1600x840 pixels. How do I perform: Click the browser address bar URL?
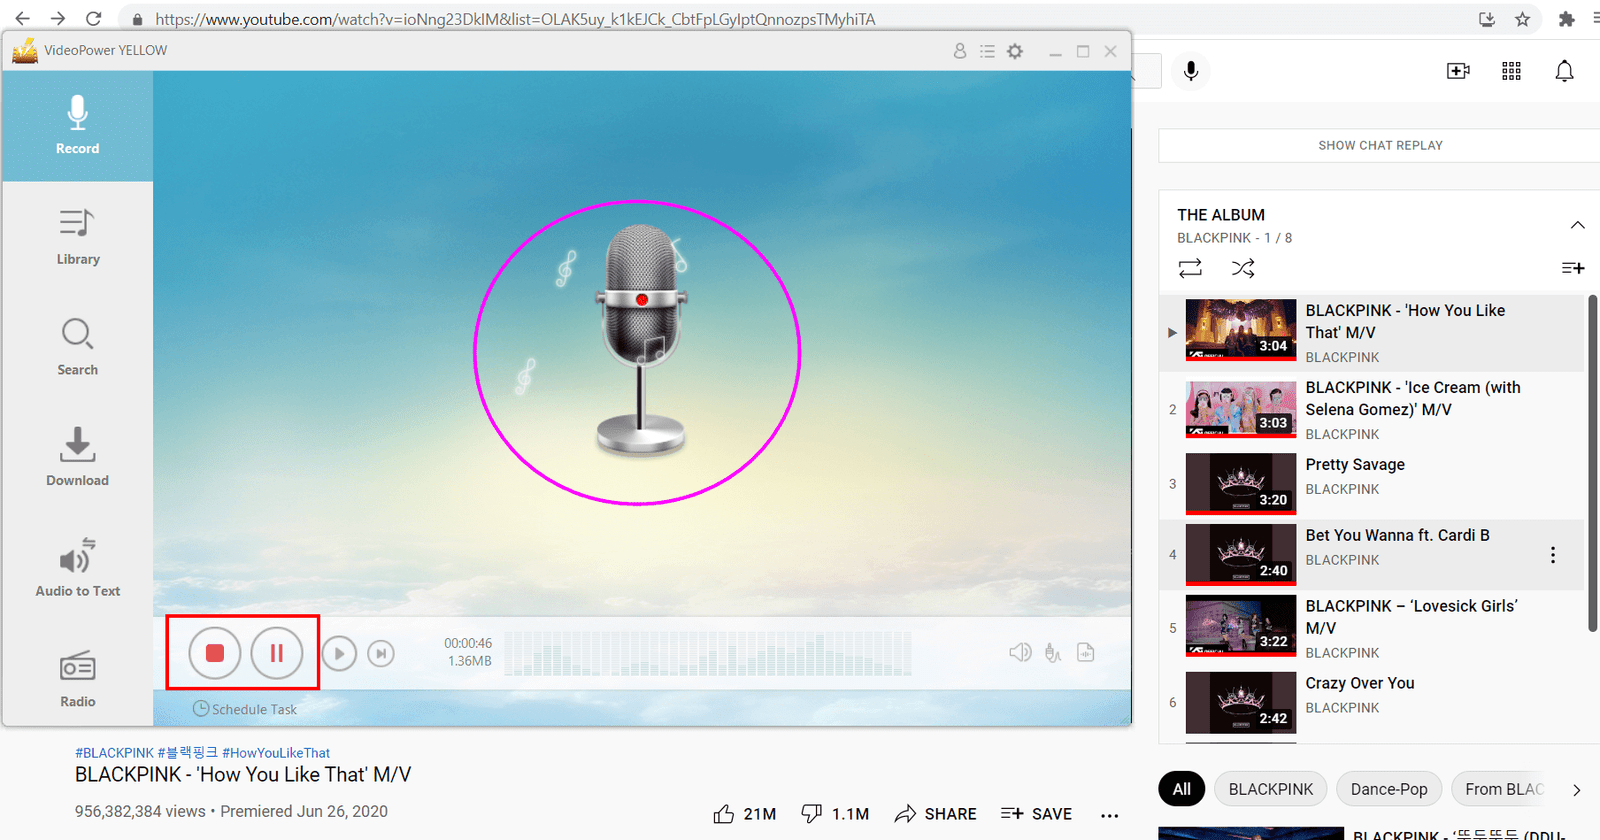pyautogui.click(x=515, y=19)
